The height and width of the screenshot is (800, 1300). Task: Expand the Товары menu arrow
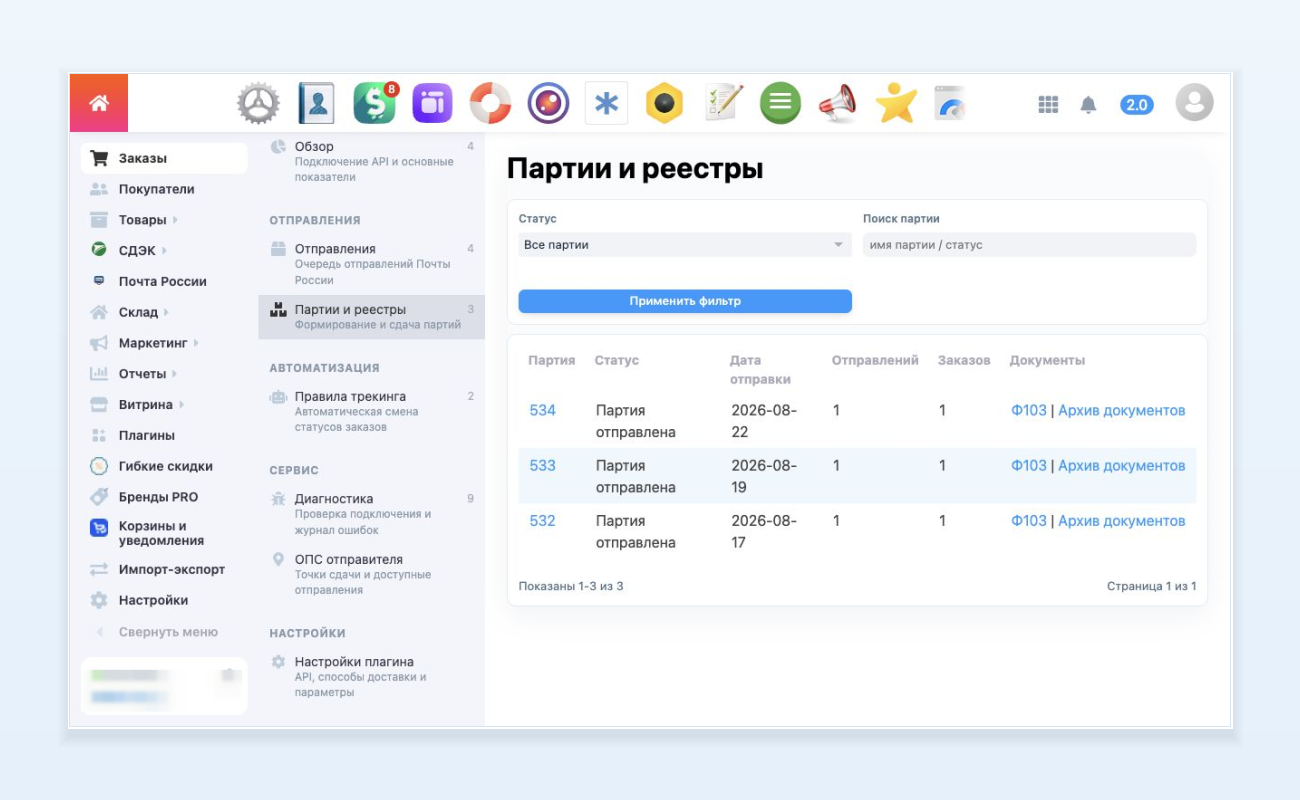(175, 220)
